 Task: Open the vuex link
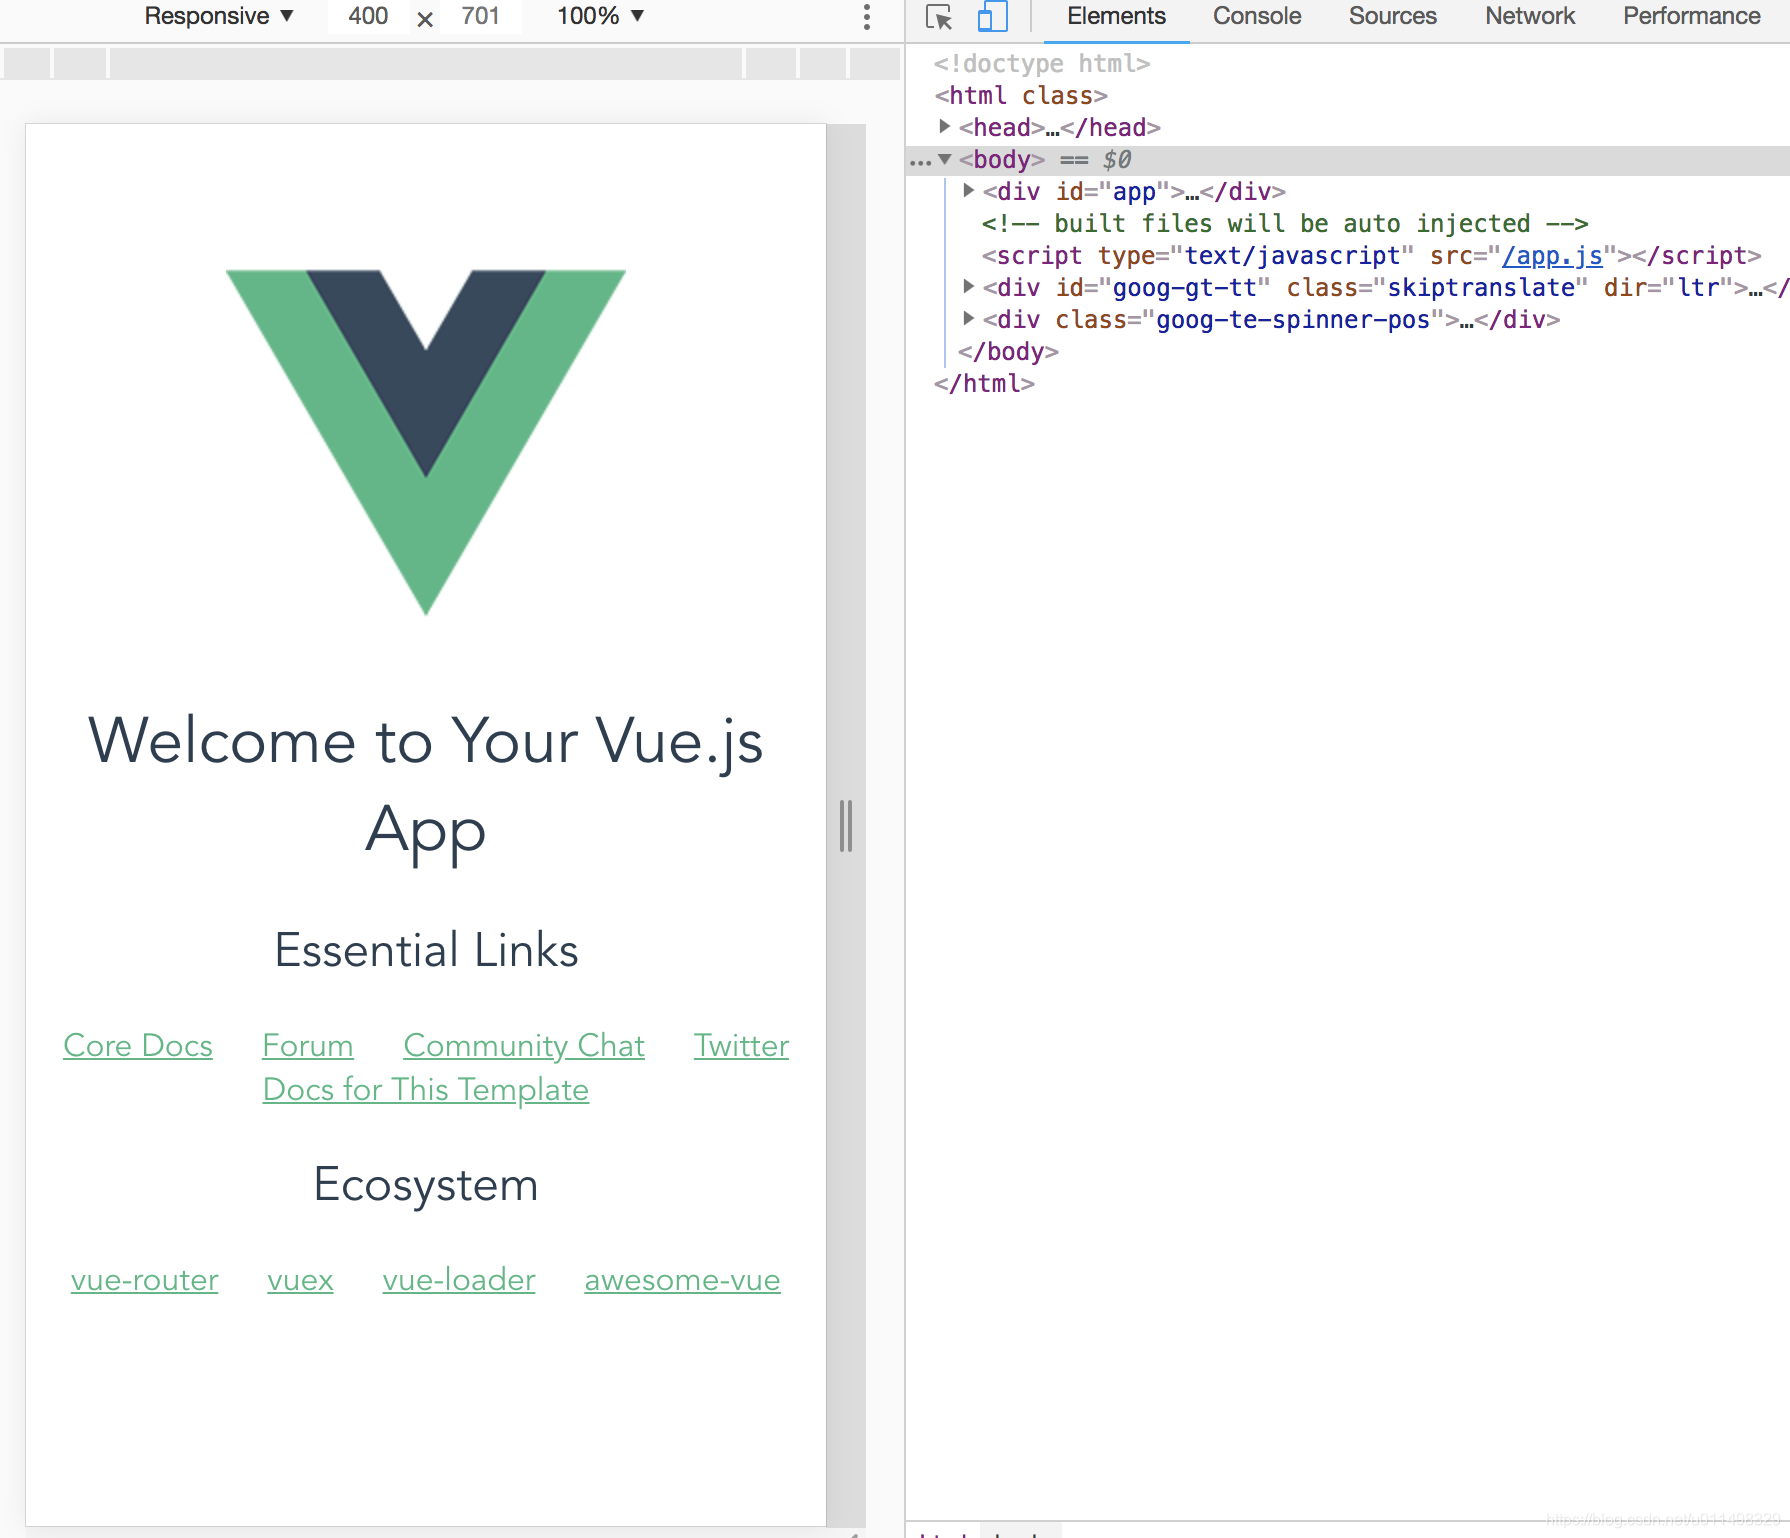[x=300, y=1280]
